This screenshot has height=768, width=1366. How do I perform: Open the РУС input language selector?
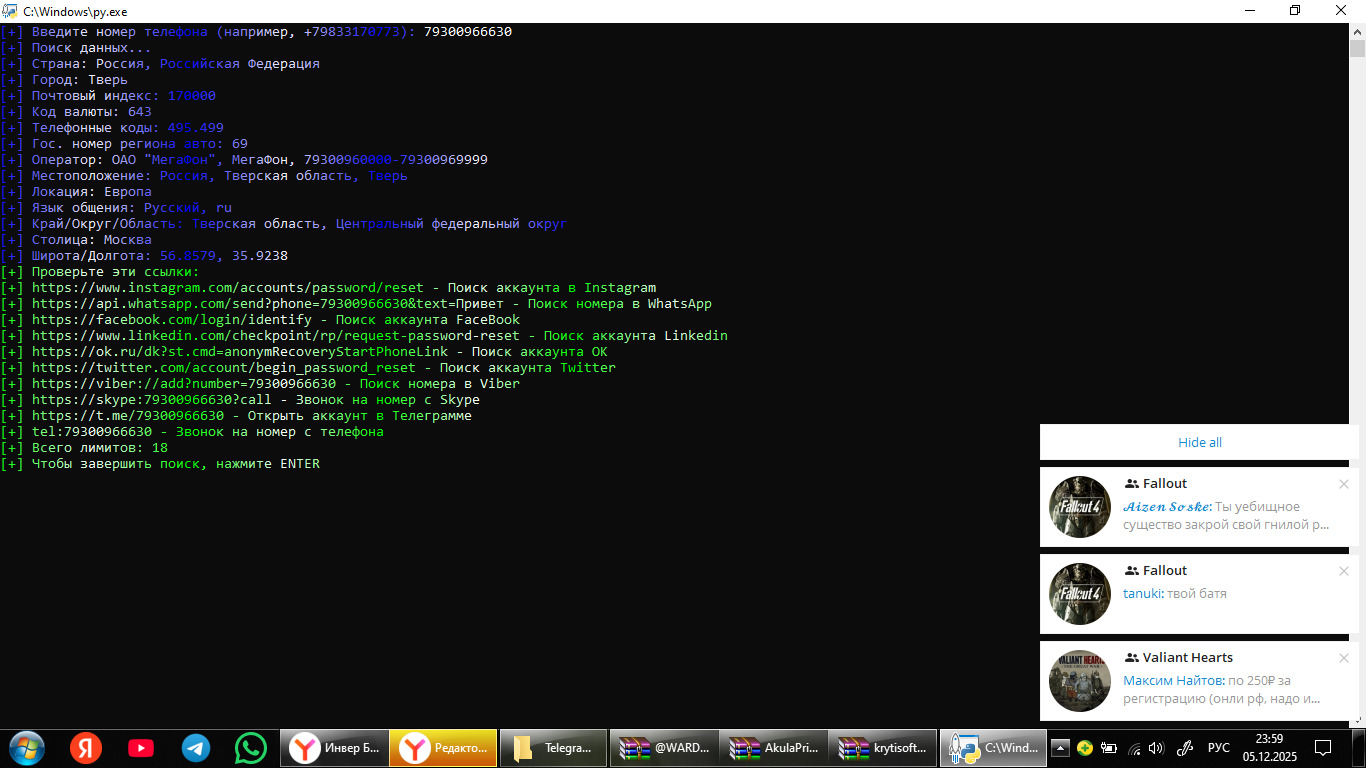[1219, 748]
